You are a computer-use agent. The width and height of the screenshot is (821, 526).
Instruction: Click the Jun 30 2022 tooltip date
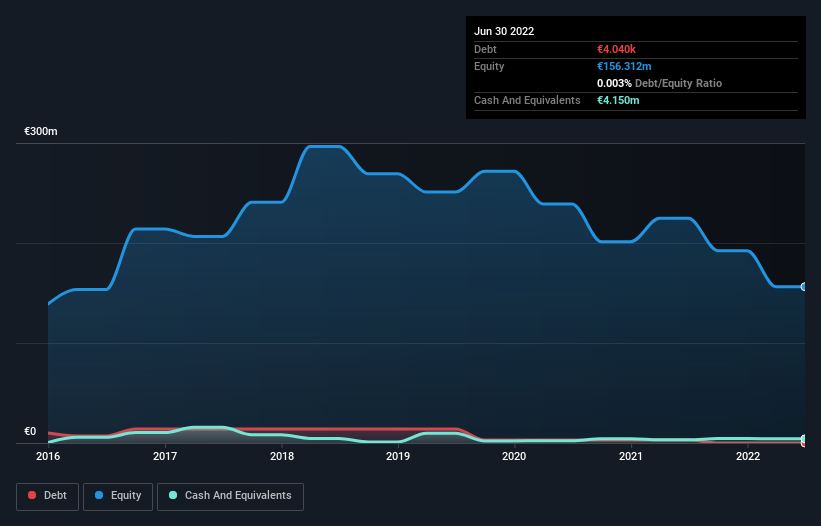[x=504, y=31]
